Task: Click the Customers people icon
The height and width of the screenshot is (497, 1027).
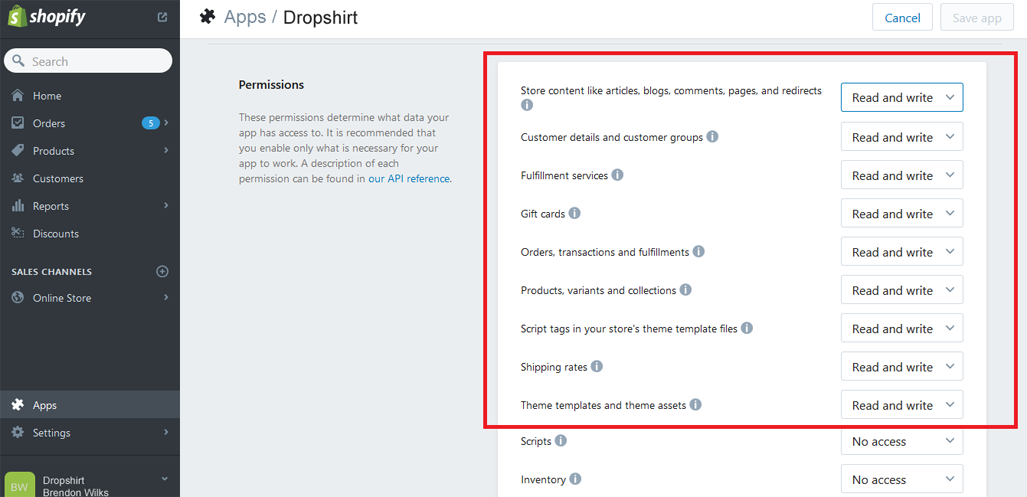Action: (x=18, y=178)
